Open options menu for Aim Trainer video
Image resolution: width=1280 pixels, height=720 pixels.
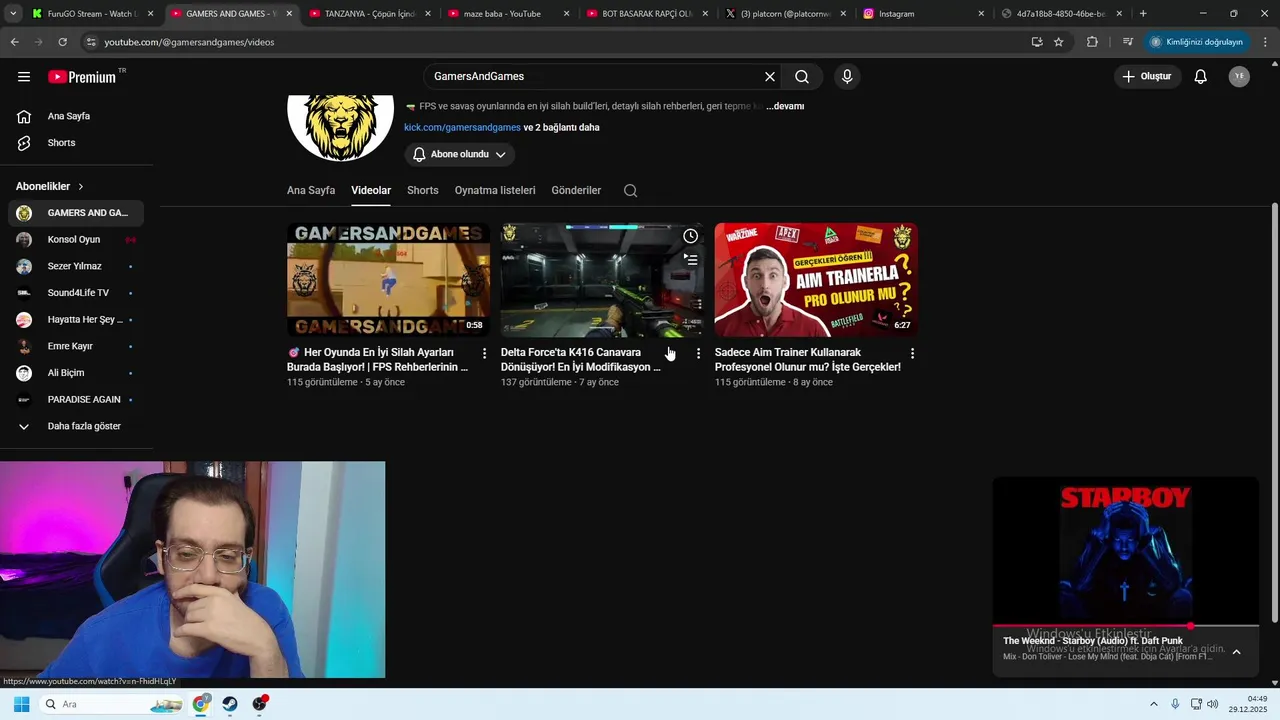pyautogui.click(x=912, y=353)
